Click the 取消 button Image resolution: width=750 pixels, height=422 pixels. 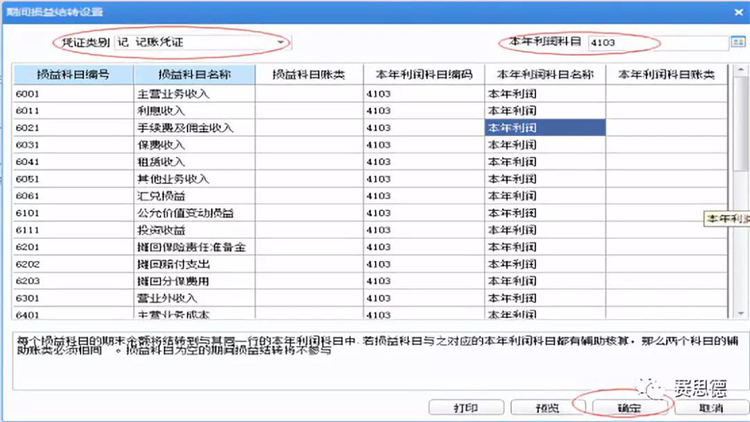pos(710,408)
